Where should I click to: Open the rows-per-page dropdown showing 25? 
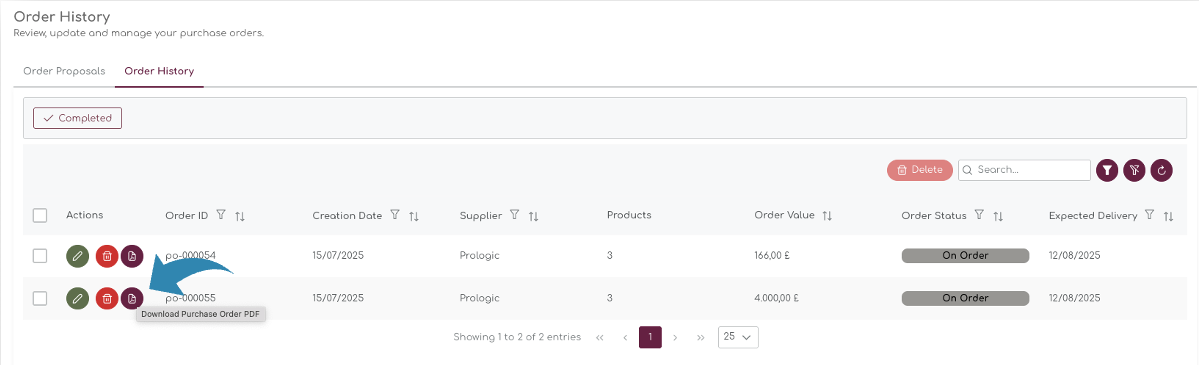(739, 337)
